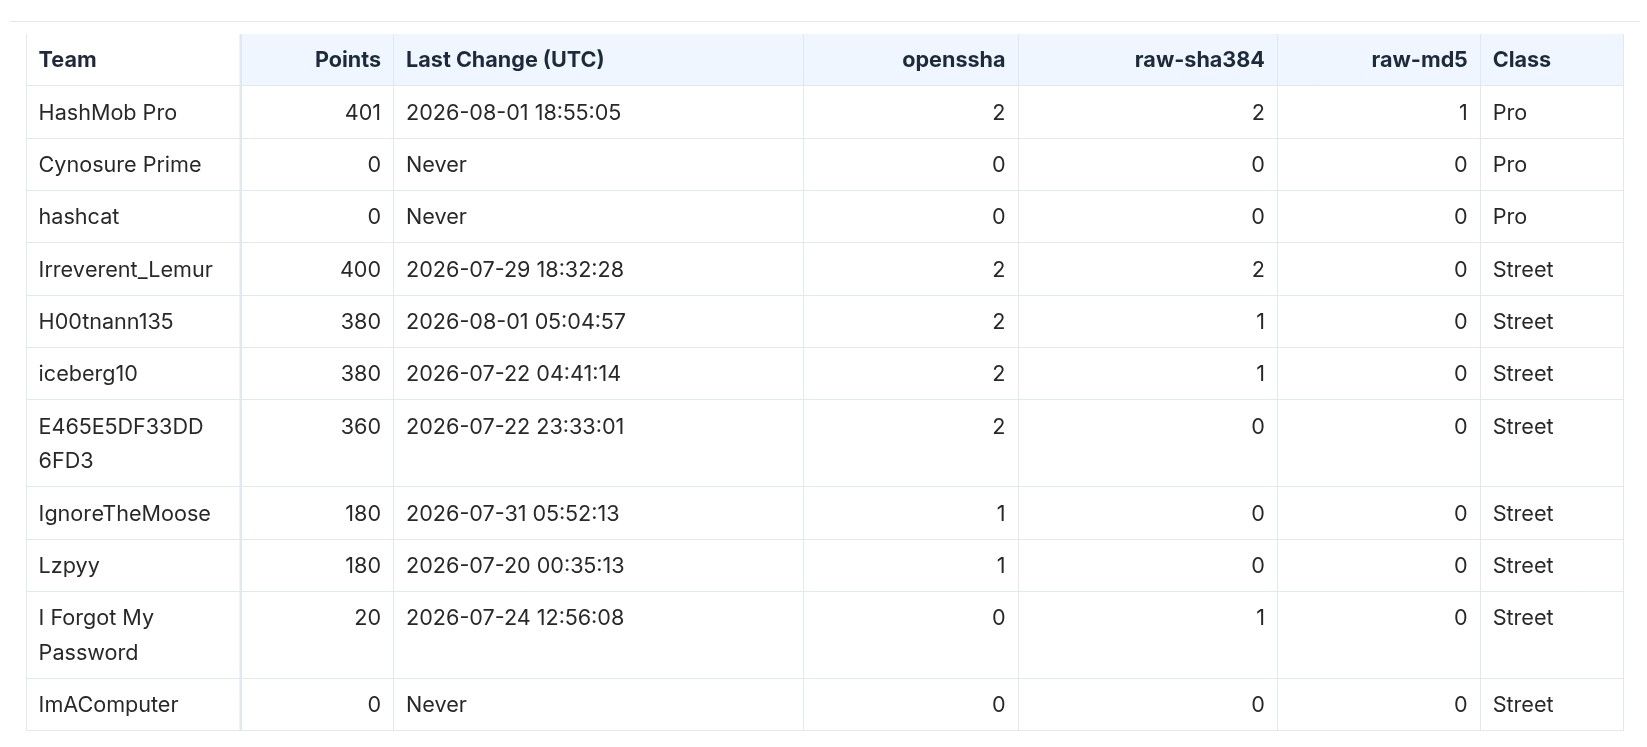Select the hashcat team name

tap(79, 216)
